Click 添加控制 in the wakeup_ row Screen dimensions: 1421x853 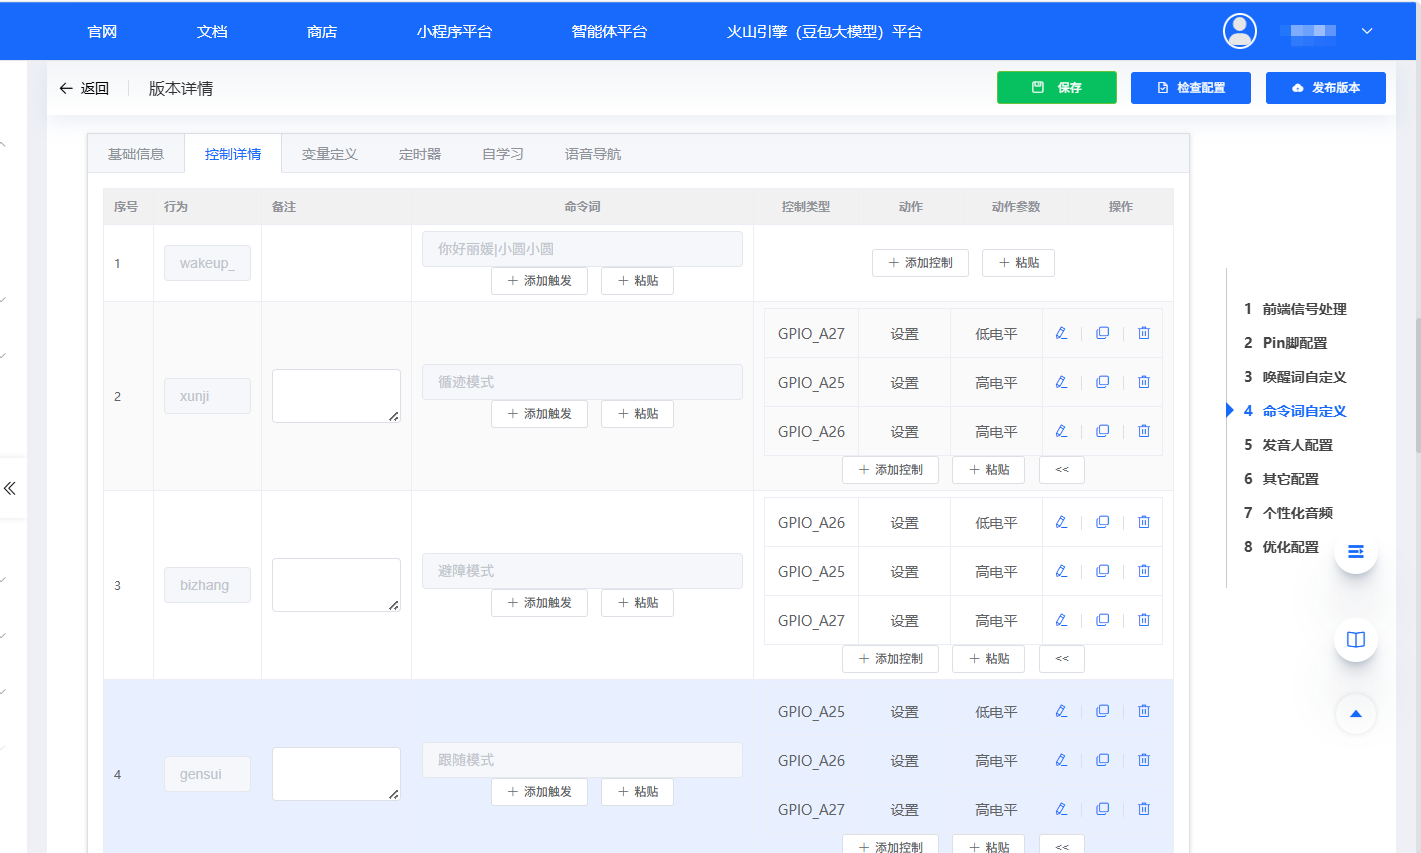tap(920, 263)
